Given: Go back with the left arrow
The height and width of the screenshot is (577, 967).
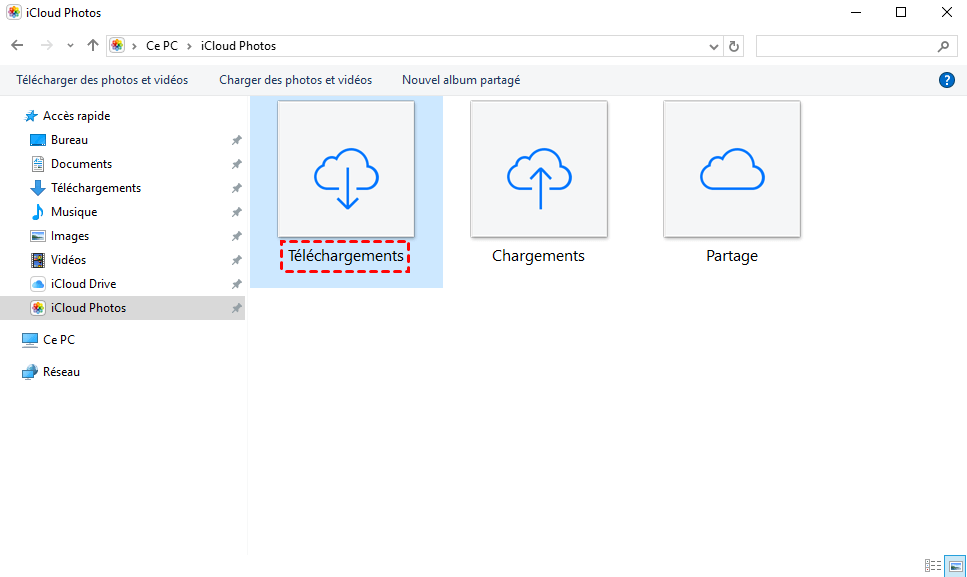Looking at the screenshot, I should (17, 46).
